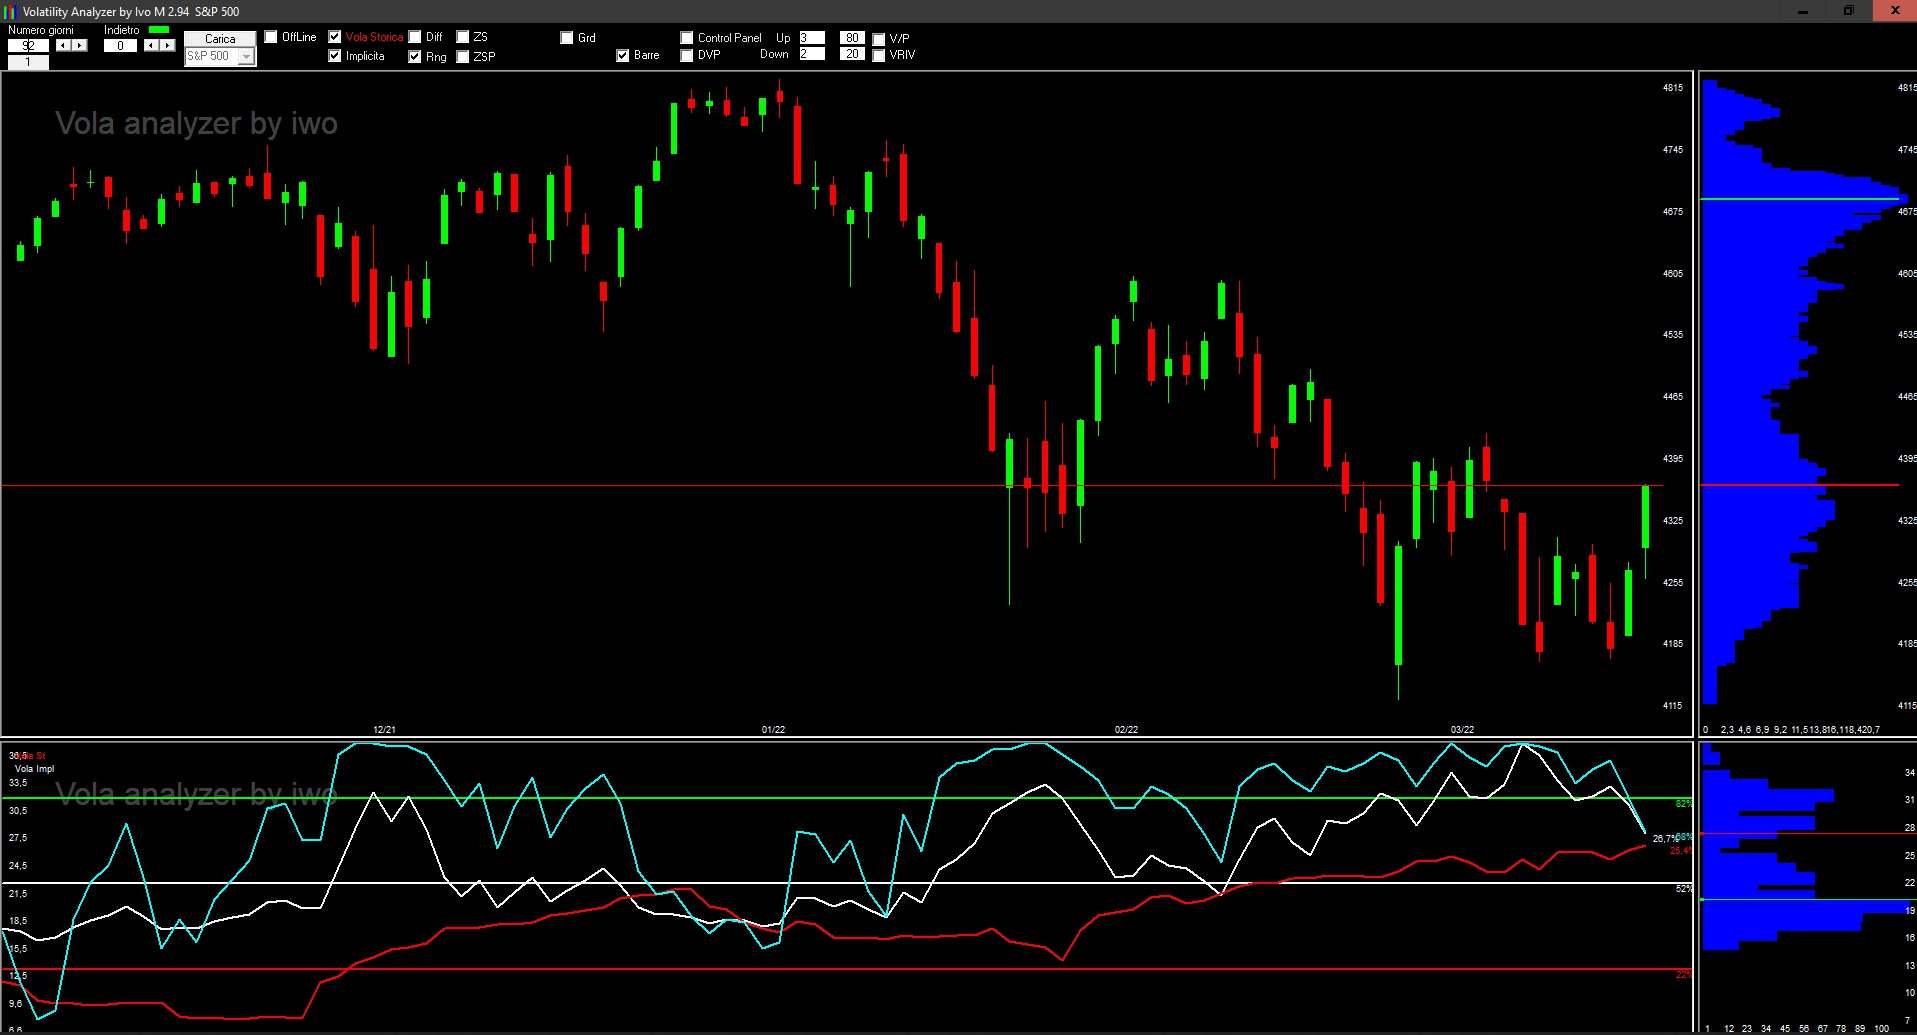Uncheck Vola Storica

pyautogui.click(x=335, y=37)
